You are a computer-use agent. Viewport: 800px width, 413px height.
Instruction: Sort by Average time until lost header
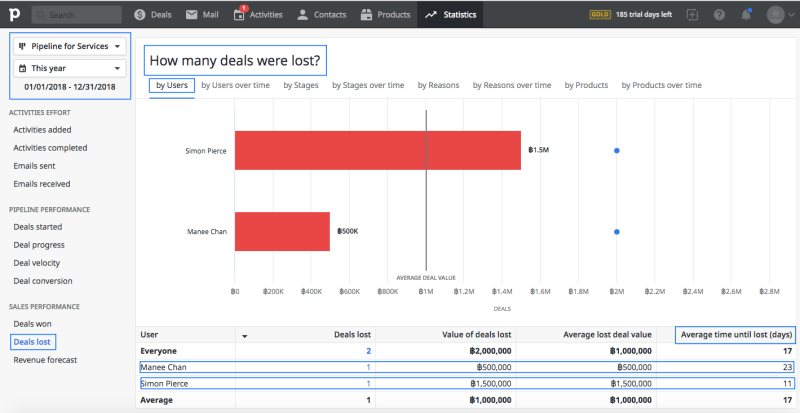pos(736,335)
